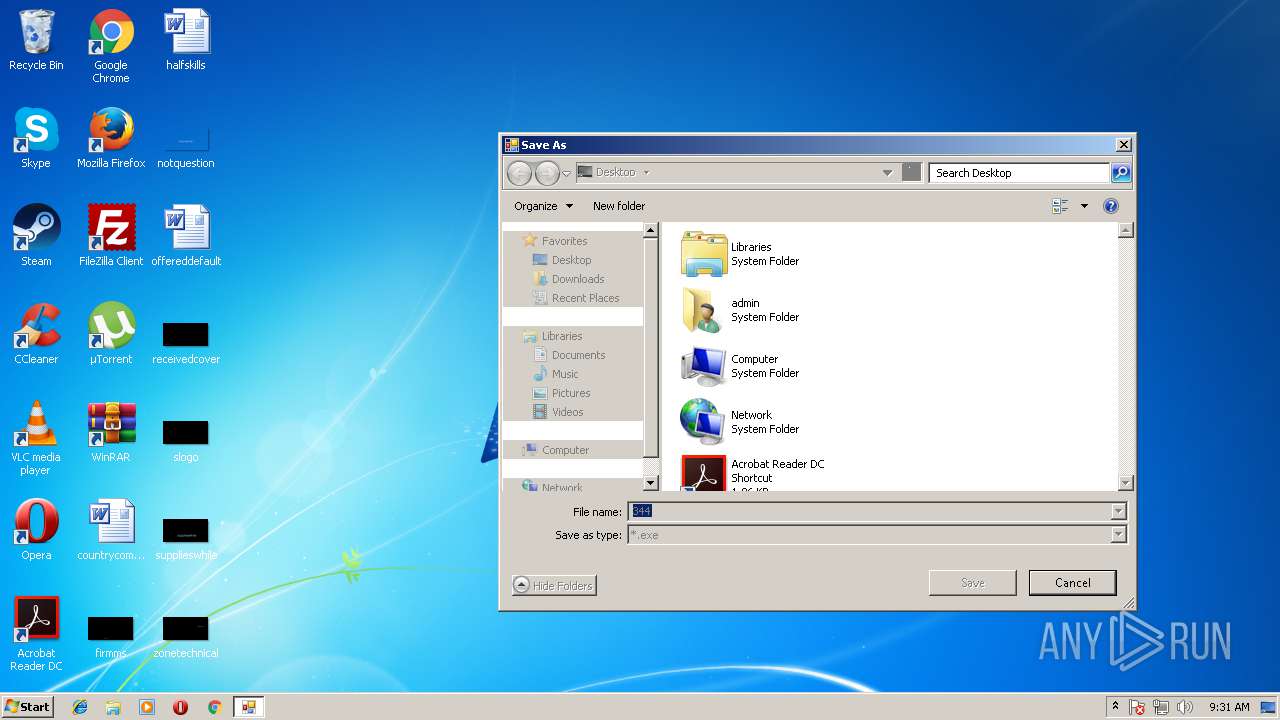Select admin System Folder in file list

coord(740,310)
